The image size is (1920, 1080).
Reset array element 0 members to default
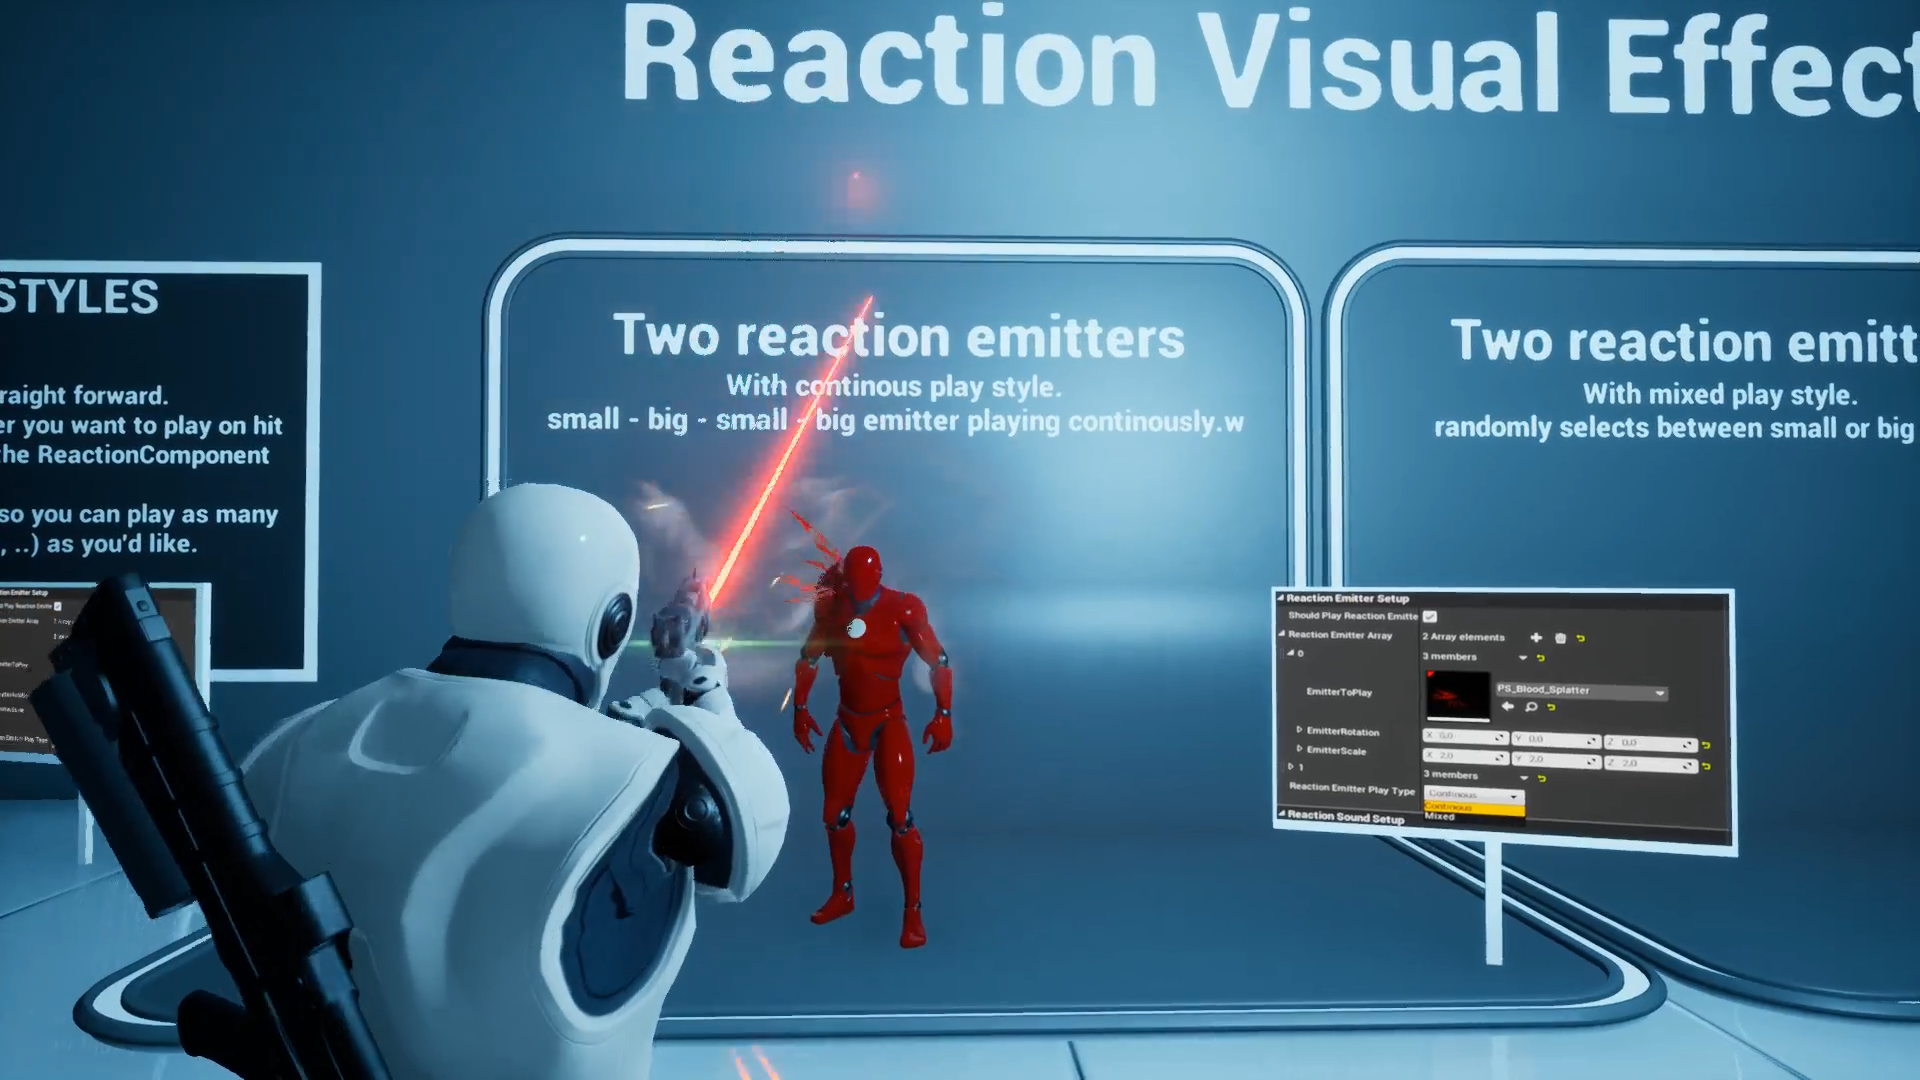click(1540, 657)
